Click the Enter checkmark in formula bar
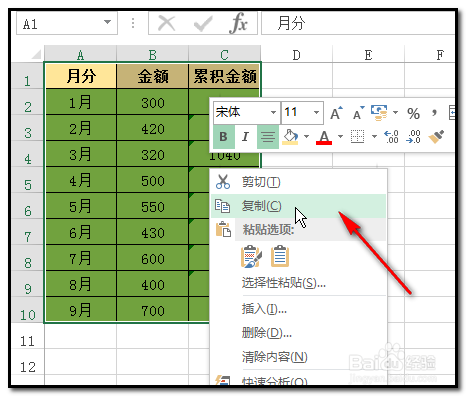Viewport: 466px width, 396px height. click(203, 24)
